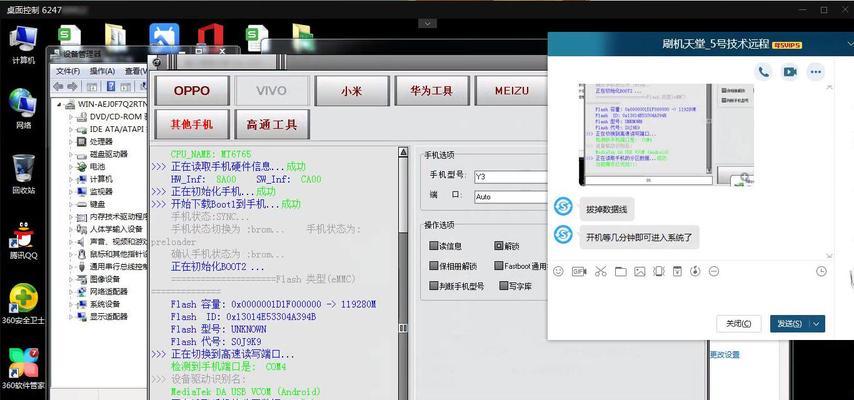Collapse the WIN-AEJ0F7Q2RTN root node

coord(58,104)
